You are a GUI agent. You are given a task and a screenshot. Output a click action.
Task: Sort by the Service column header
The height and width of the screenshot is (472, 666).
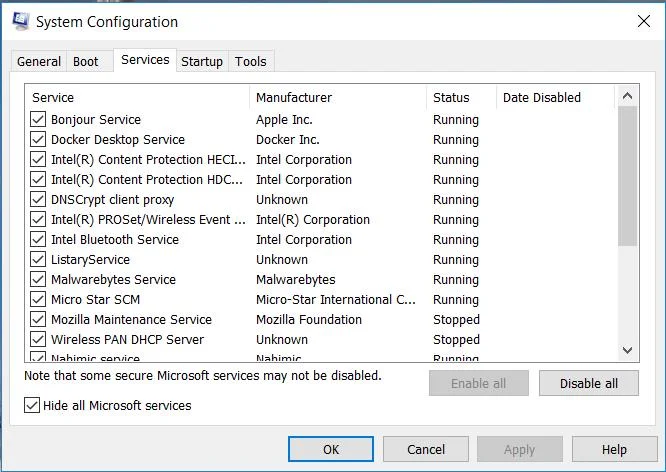[x=138, y=98]
